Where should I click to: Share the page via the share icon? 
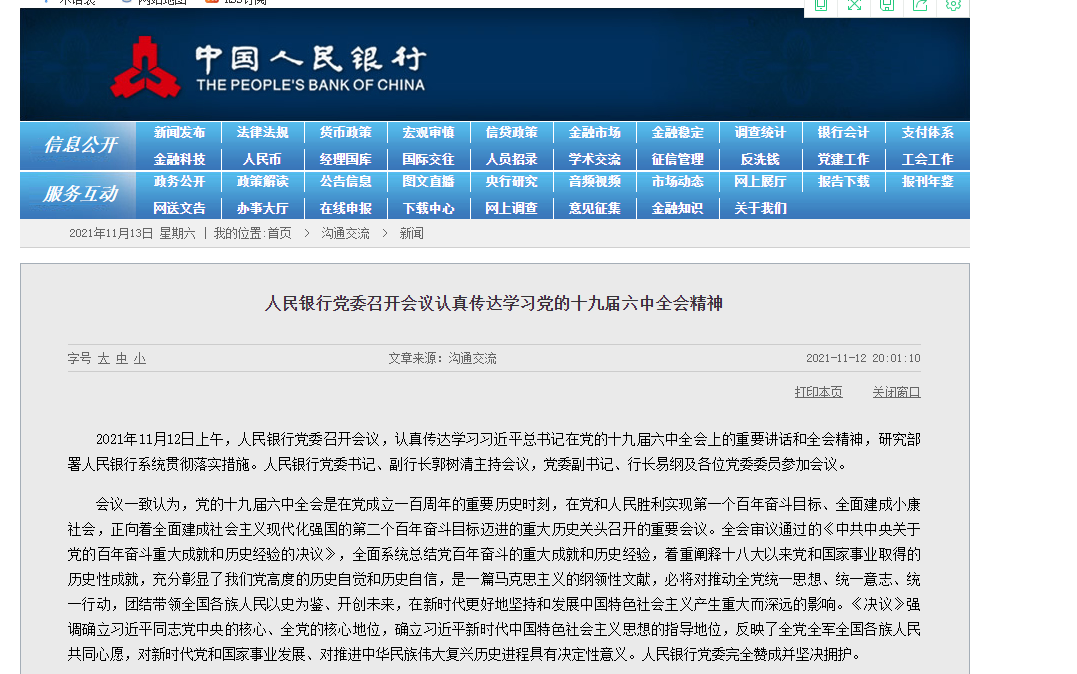click(x=920, y=6)
